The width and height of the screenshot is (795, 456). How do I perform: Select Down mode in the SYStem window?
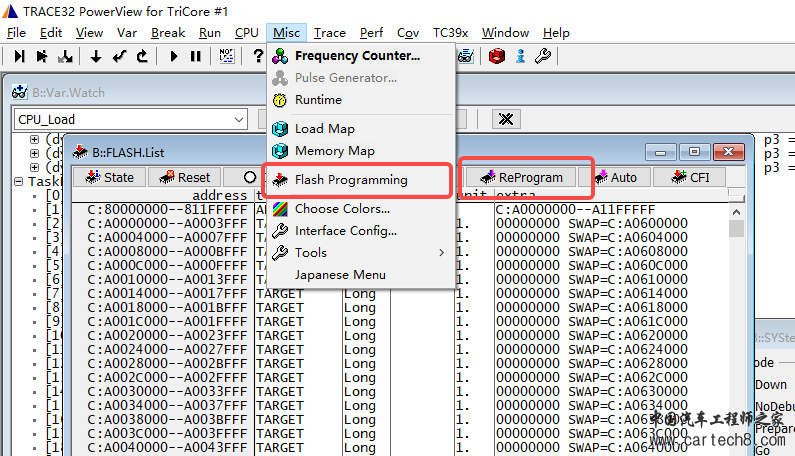(x=771, y=384)
